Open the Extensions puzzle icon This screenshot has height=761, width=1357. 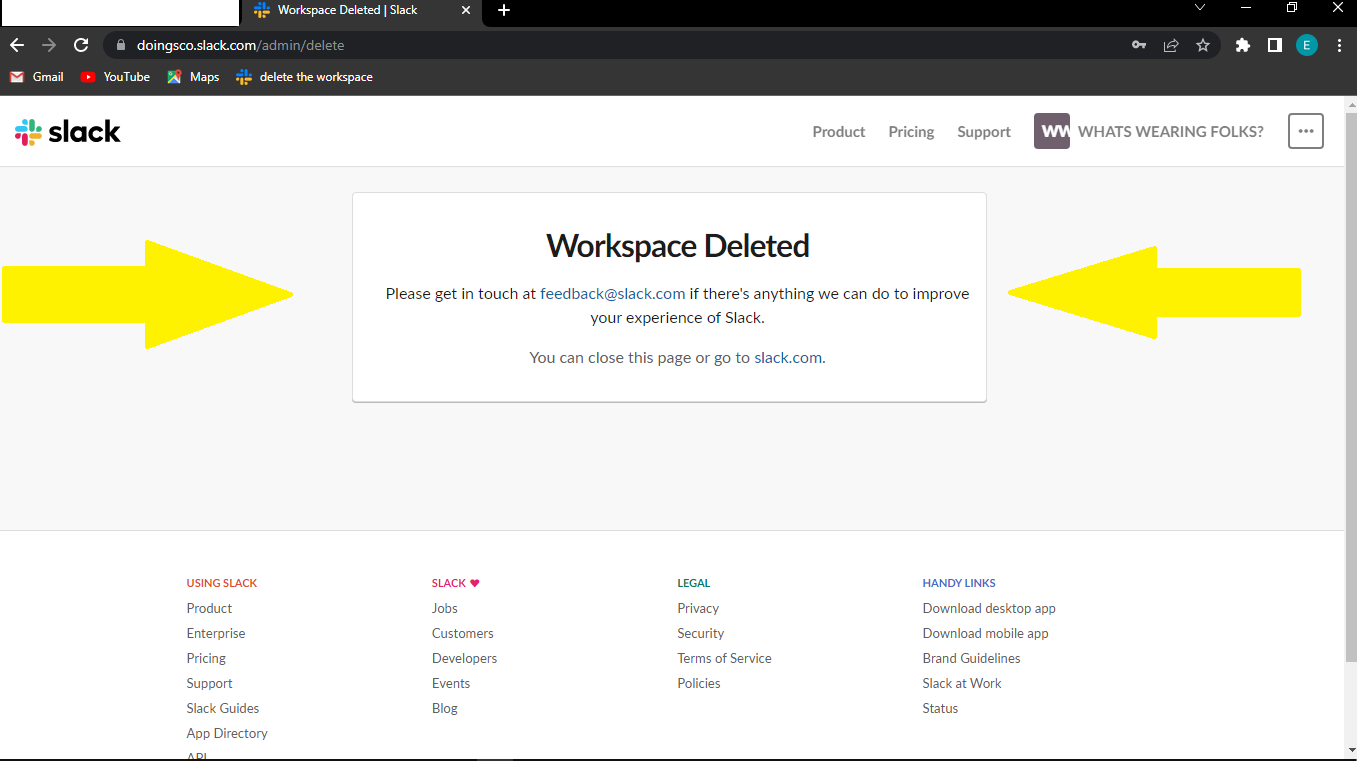(1243, 45)
